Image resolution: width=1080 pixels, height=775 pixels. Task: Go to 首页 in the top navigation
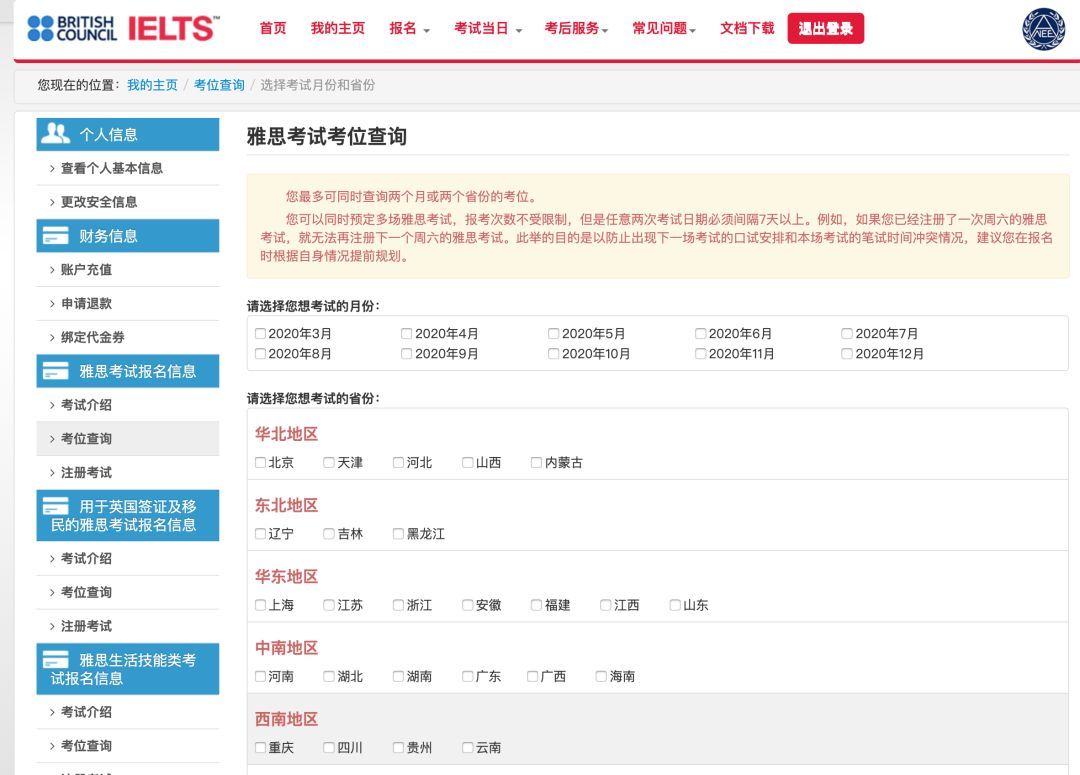(273, 29)
